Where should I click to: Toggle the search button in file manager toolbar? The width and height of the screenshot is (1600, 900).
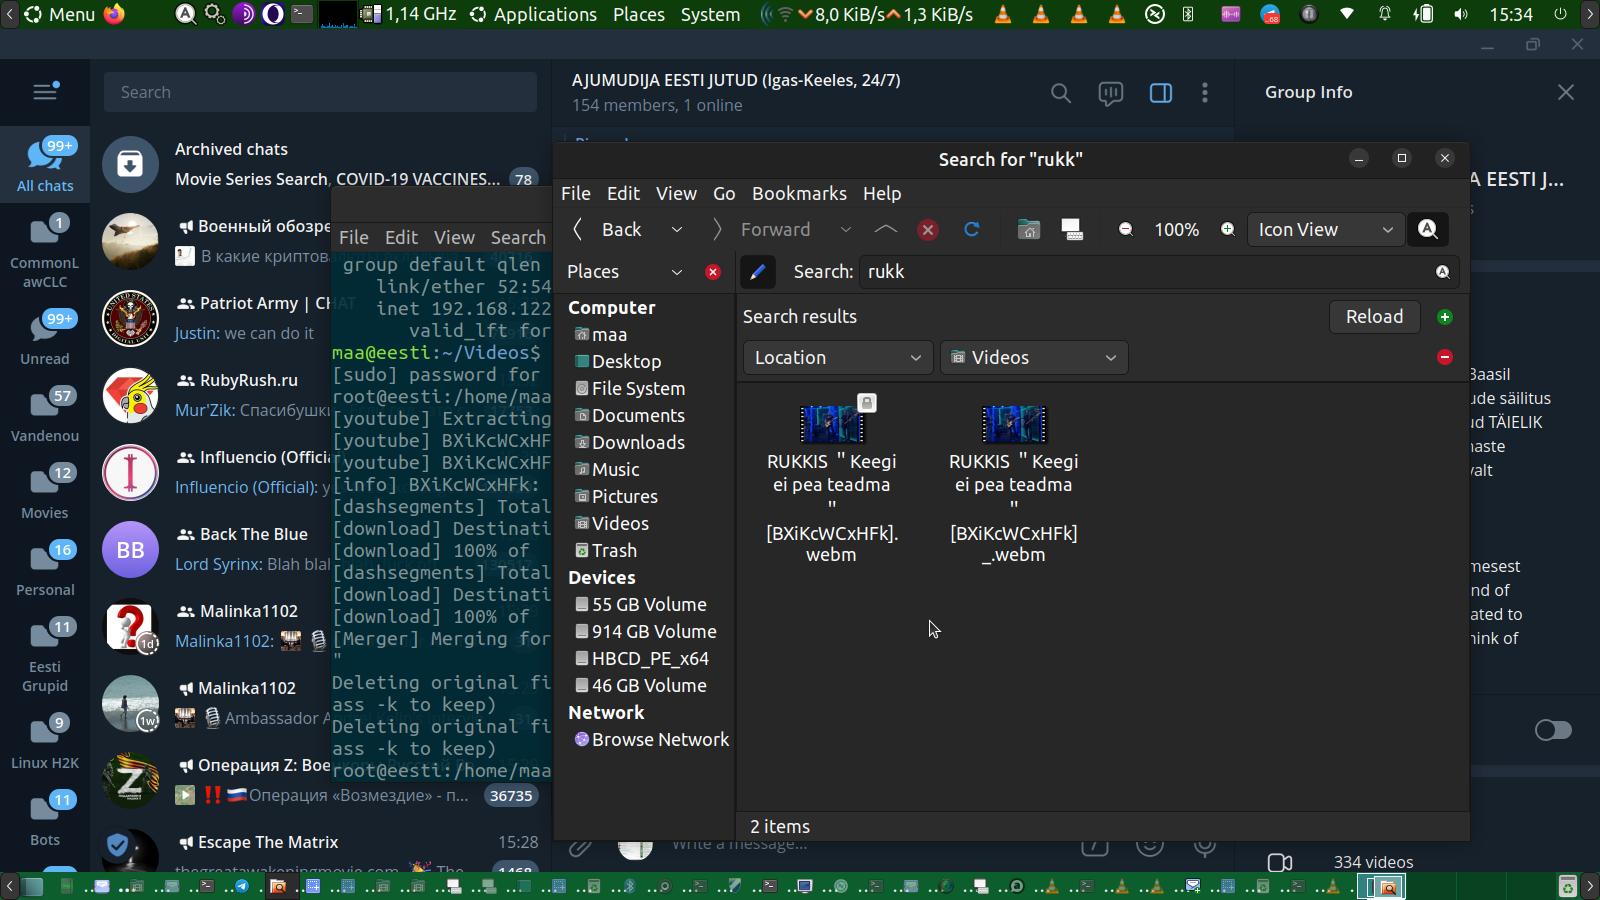coord(1428,230)
